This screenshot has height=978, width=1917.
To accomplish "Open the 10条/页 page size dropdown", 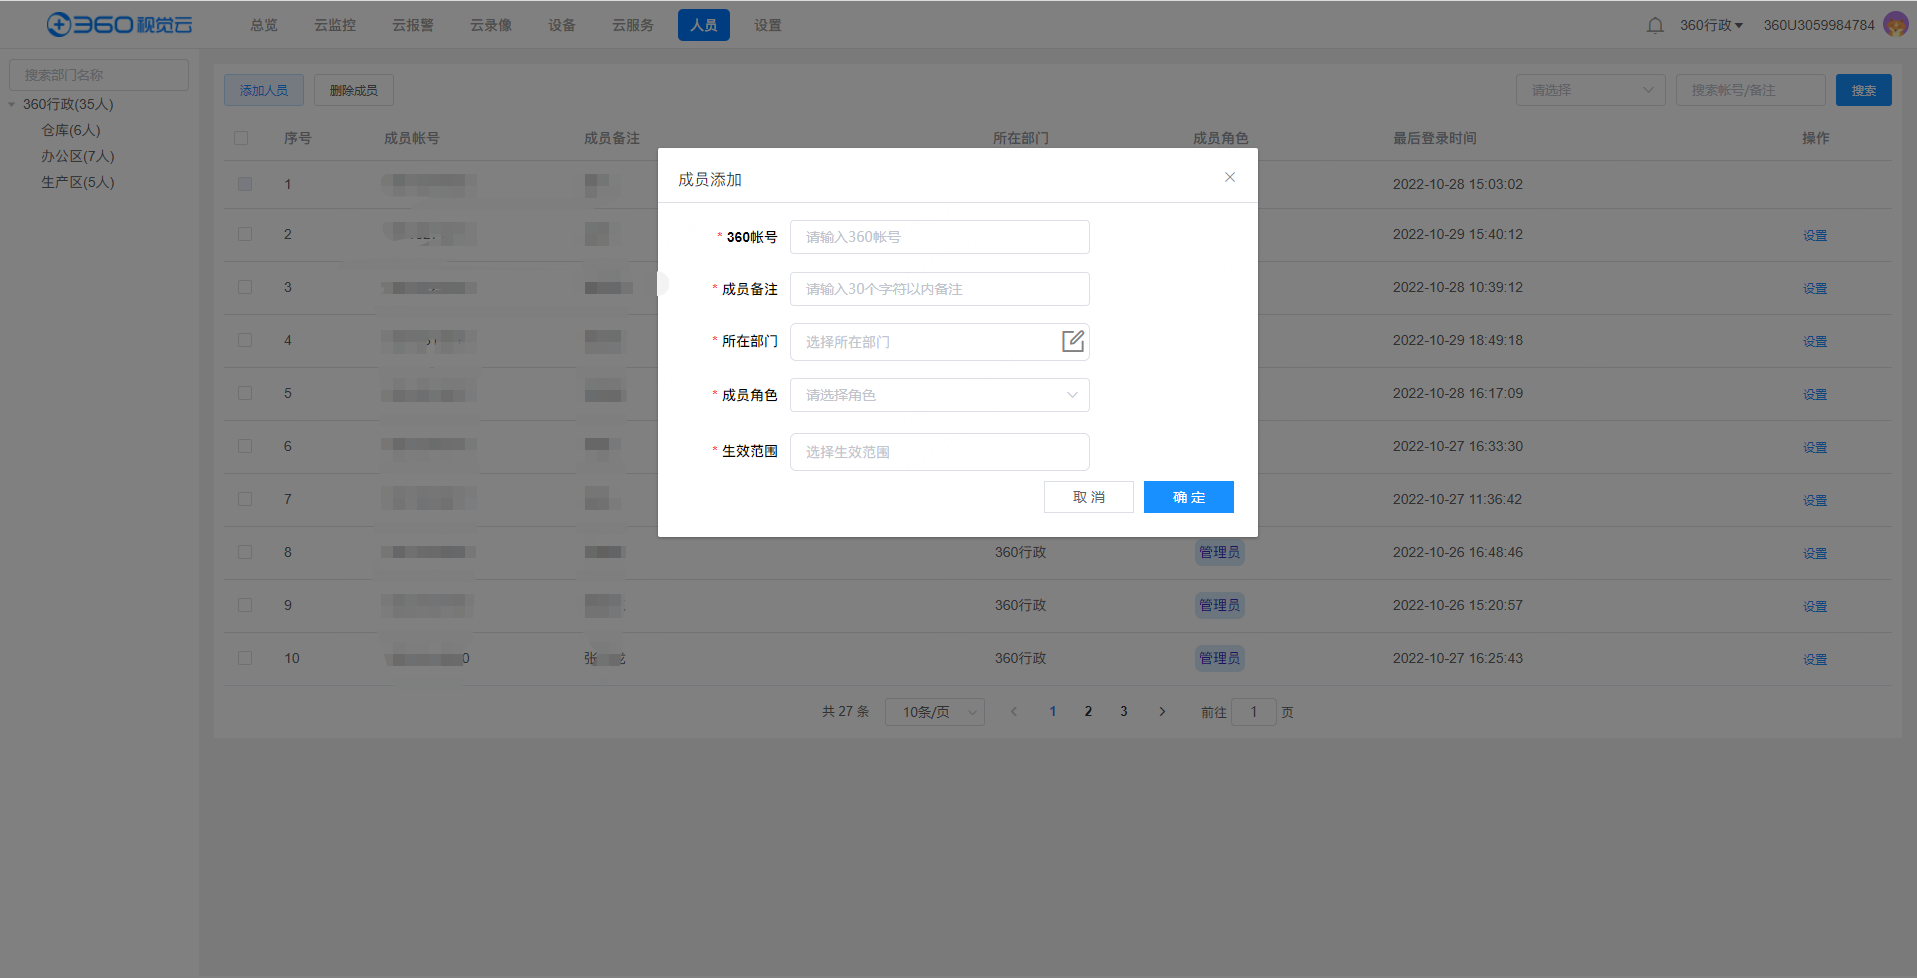I will (x=933, y=711).
